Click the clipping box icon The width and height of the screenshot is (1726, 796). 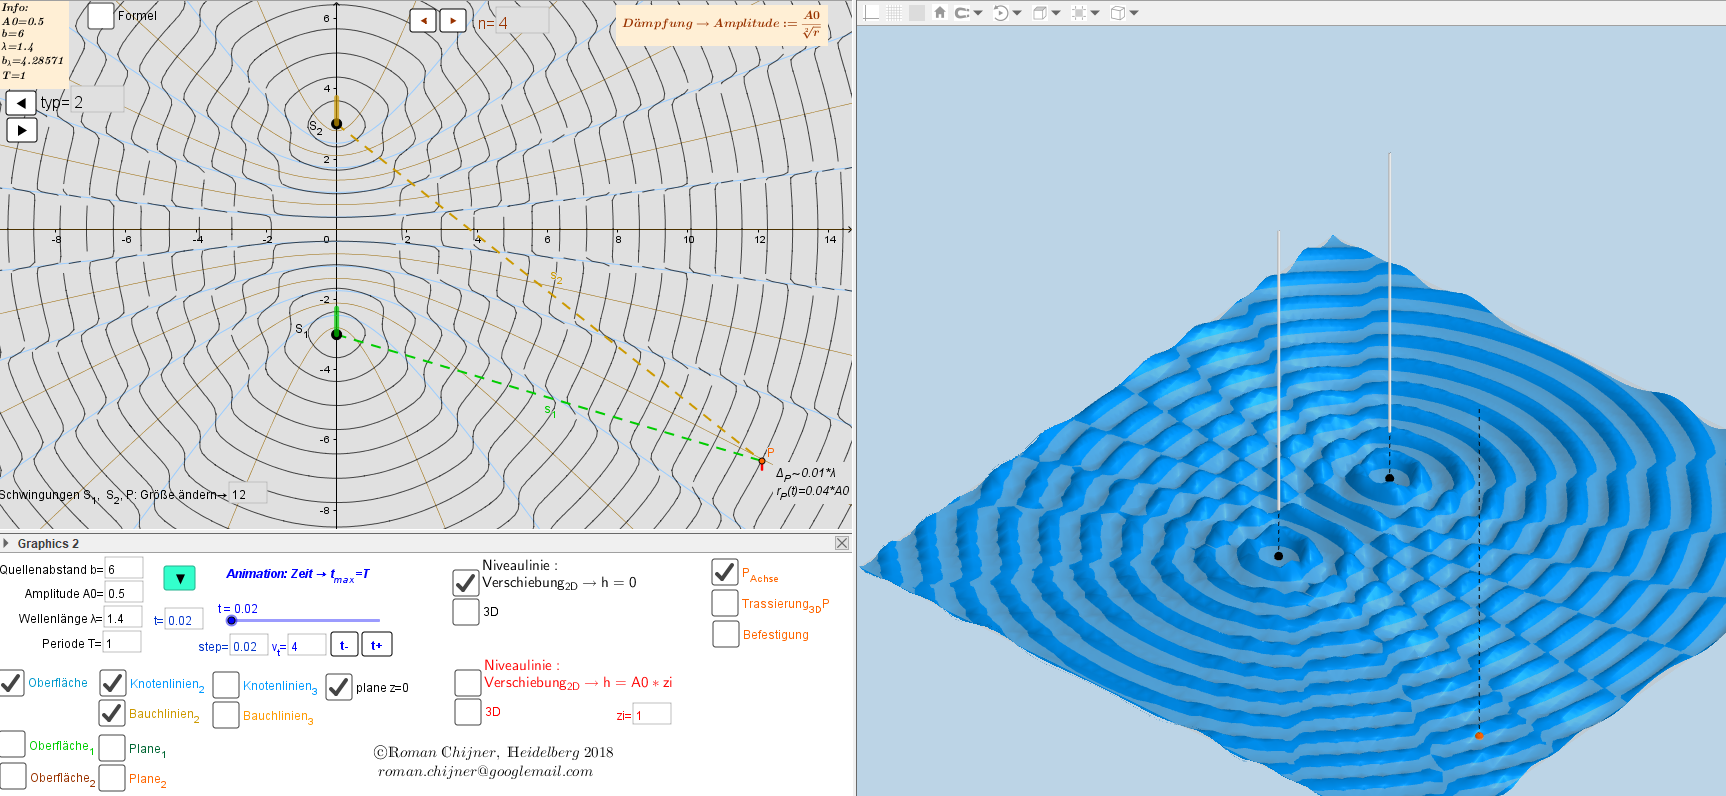pyautogui.click(x=1079, y=12)
